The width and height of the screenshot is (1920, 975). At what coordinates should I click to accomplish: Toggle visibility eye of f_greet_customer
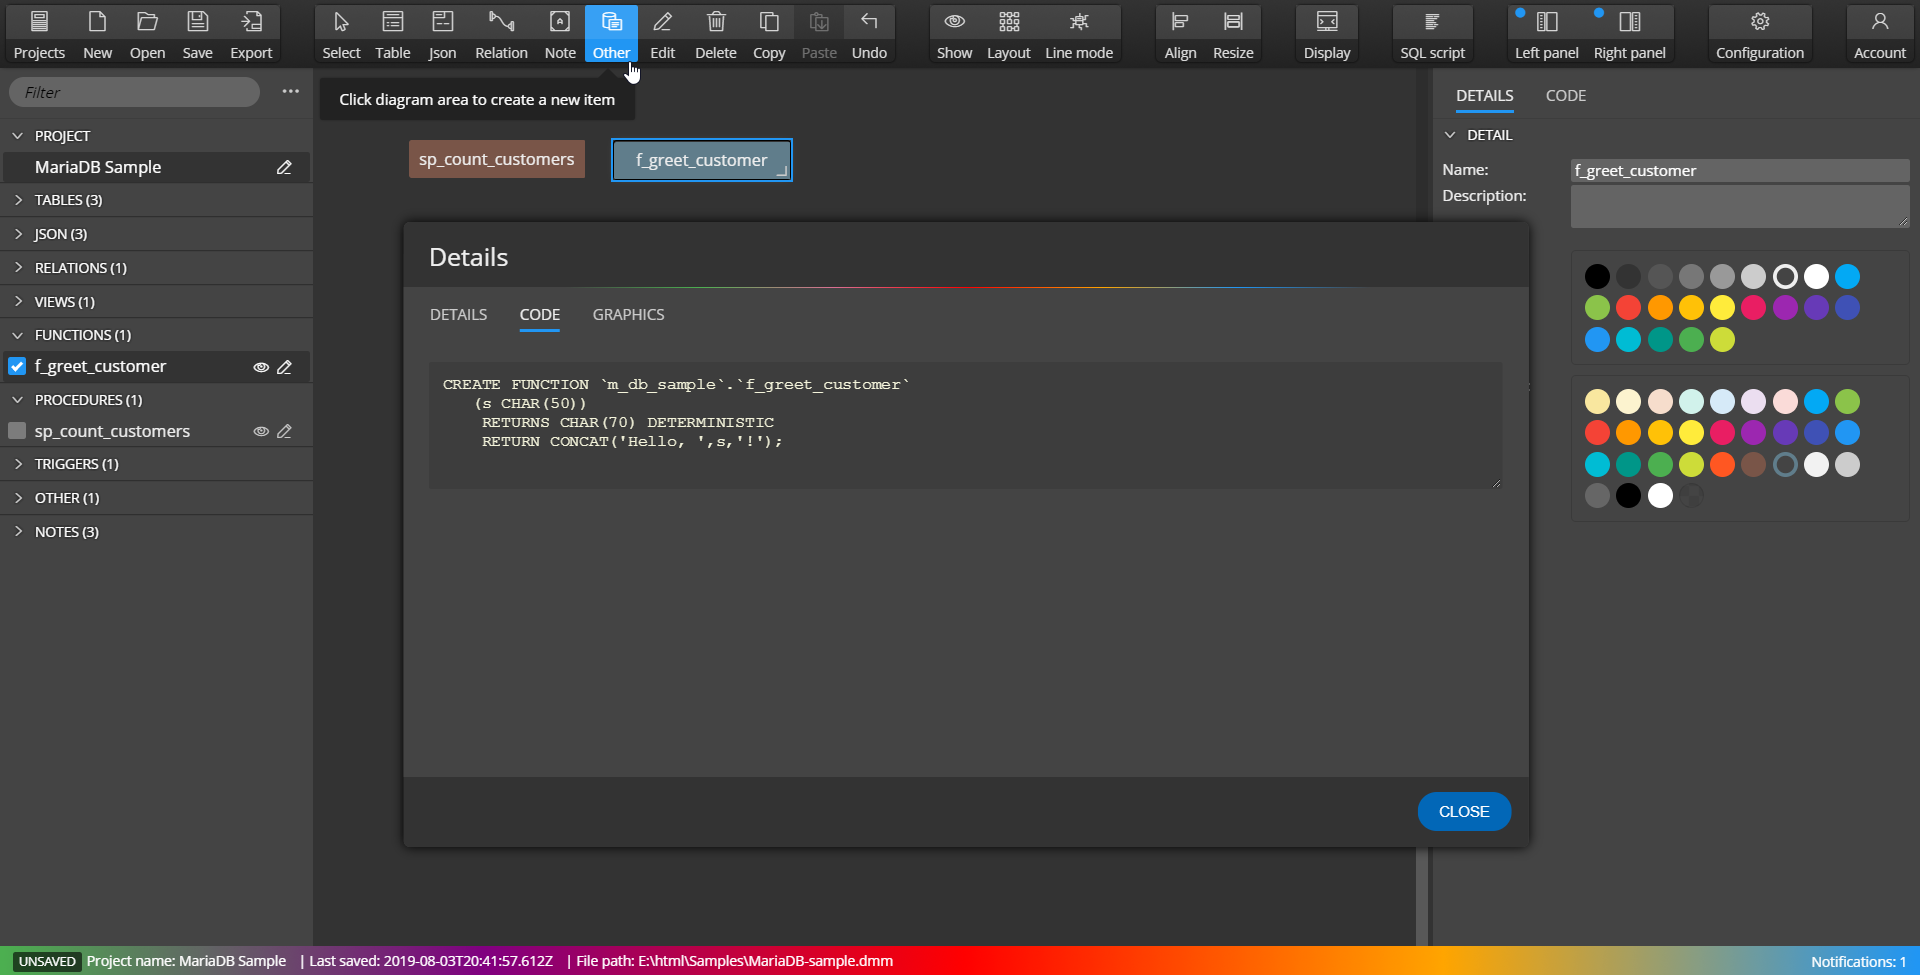(260, 367)
